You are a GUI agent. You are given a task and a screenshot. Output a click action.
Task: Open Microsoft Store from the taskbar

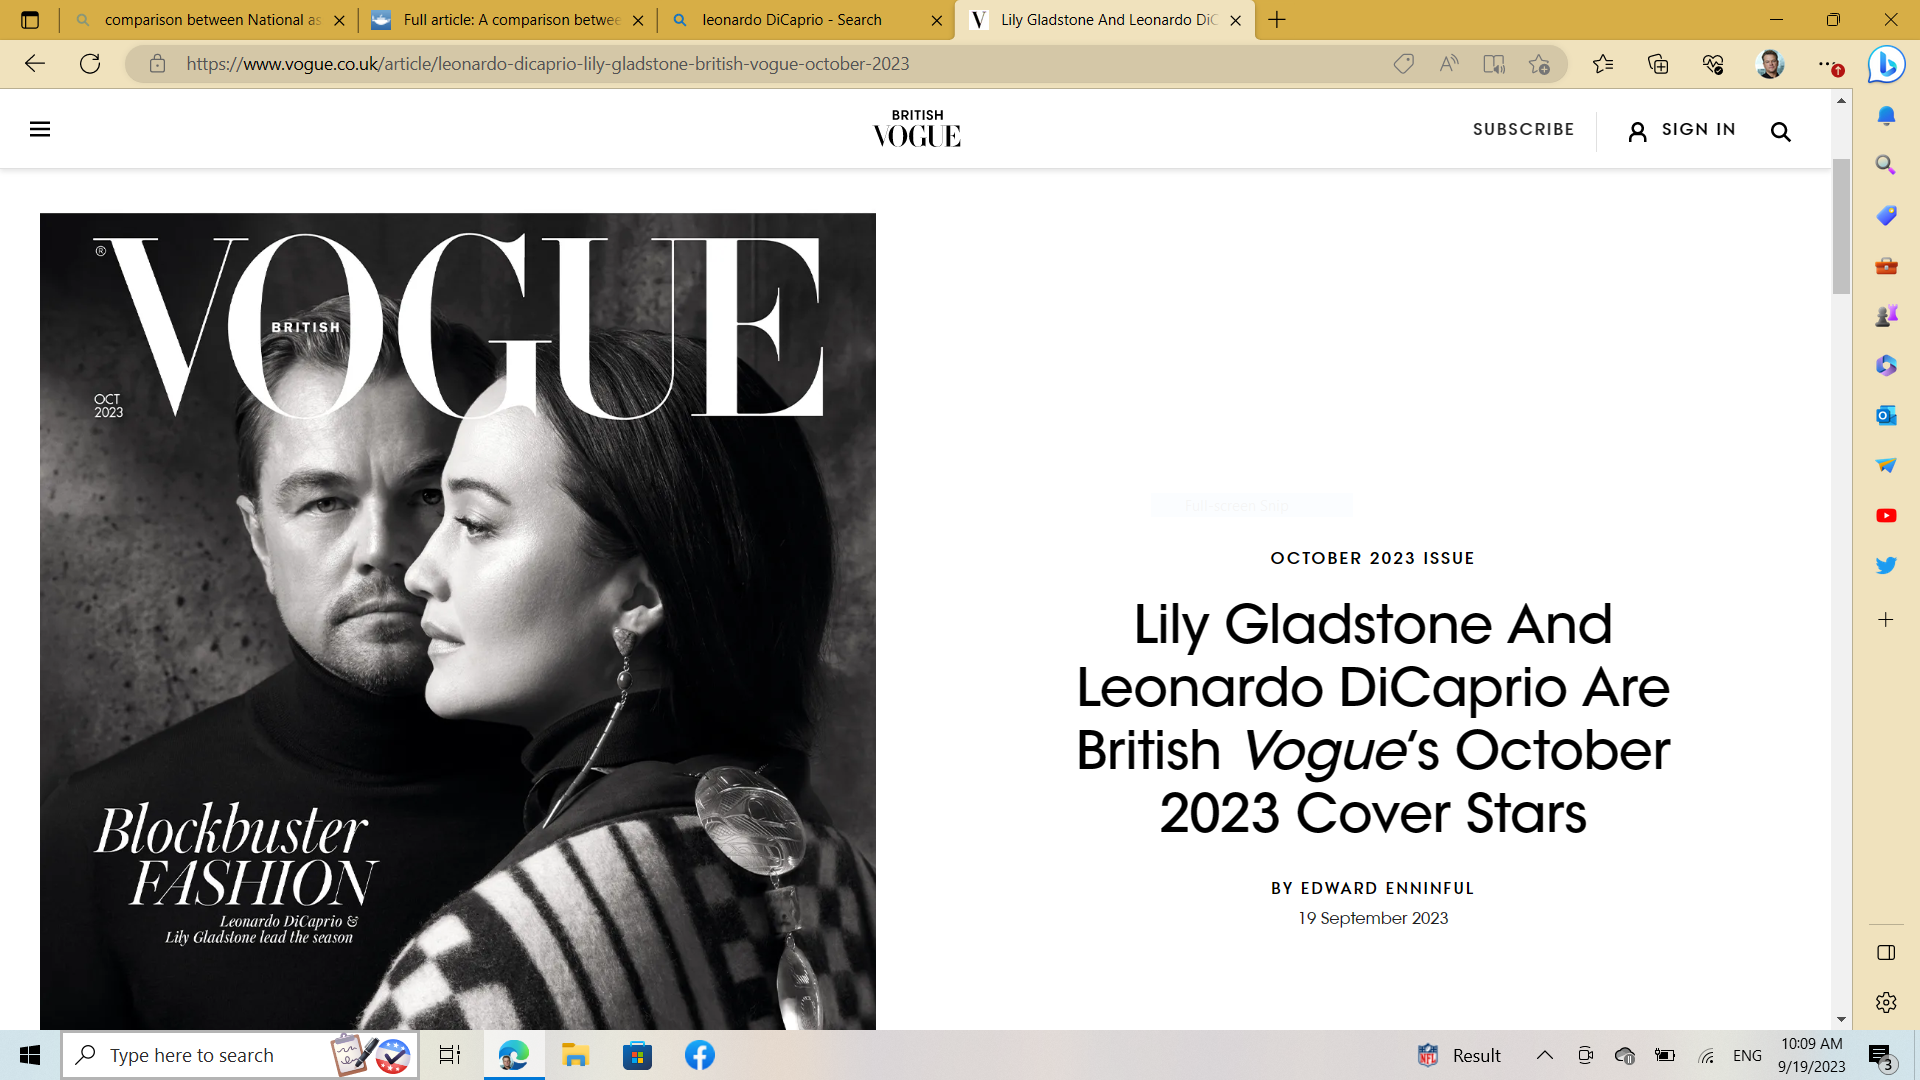click(637, 1055)
